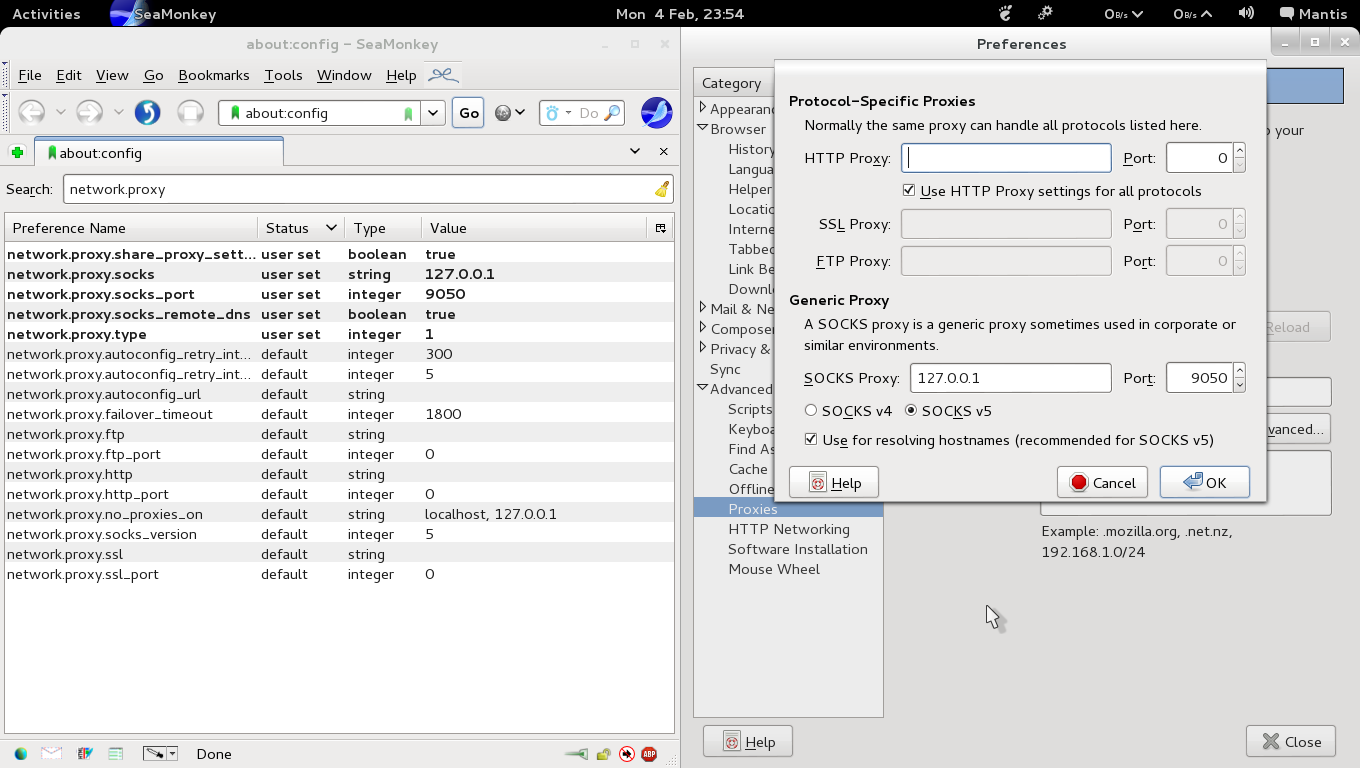The image size is (1360, 768).
Task: Click the about:config Search field
Action: 369,189
